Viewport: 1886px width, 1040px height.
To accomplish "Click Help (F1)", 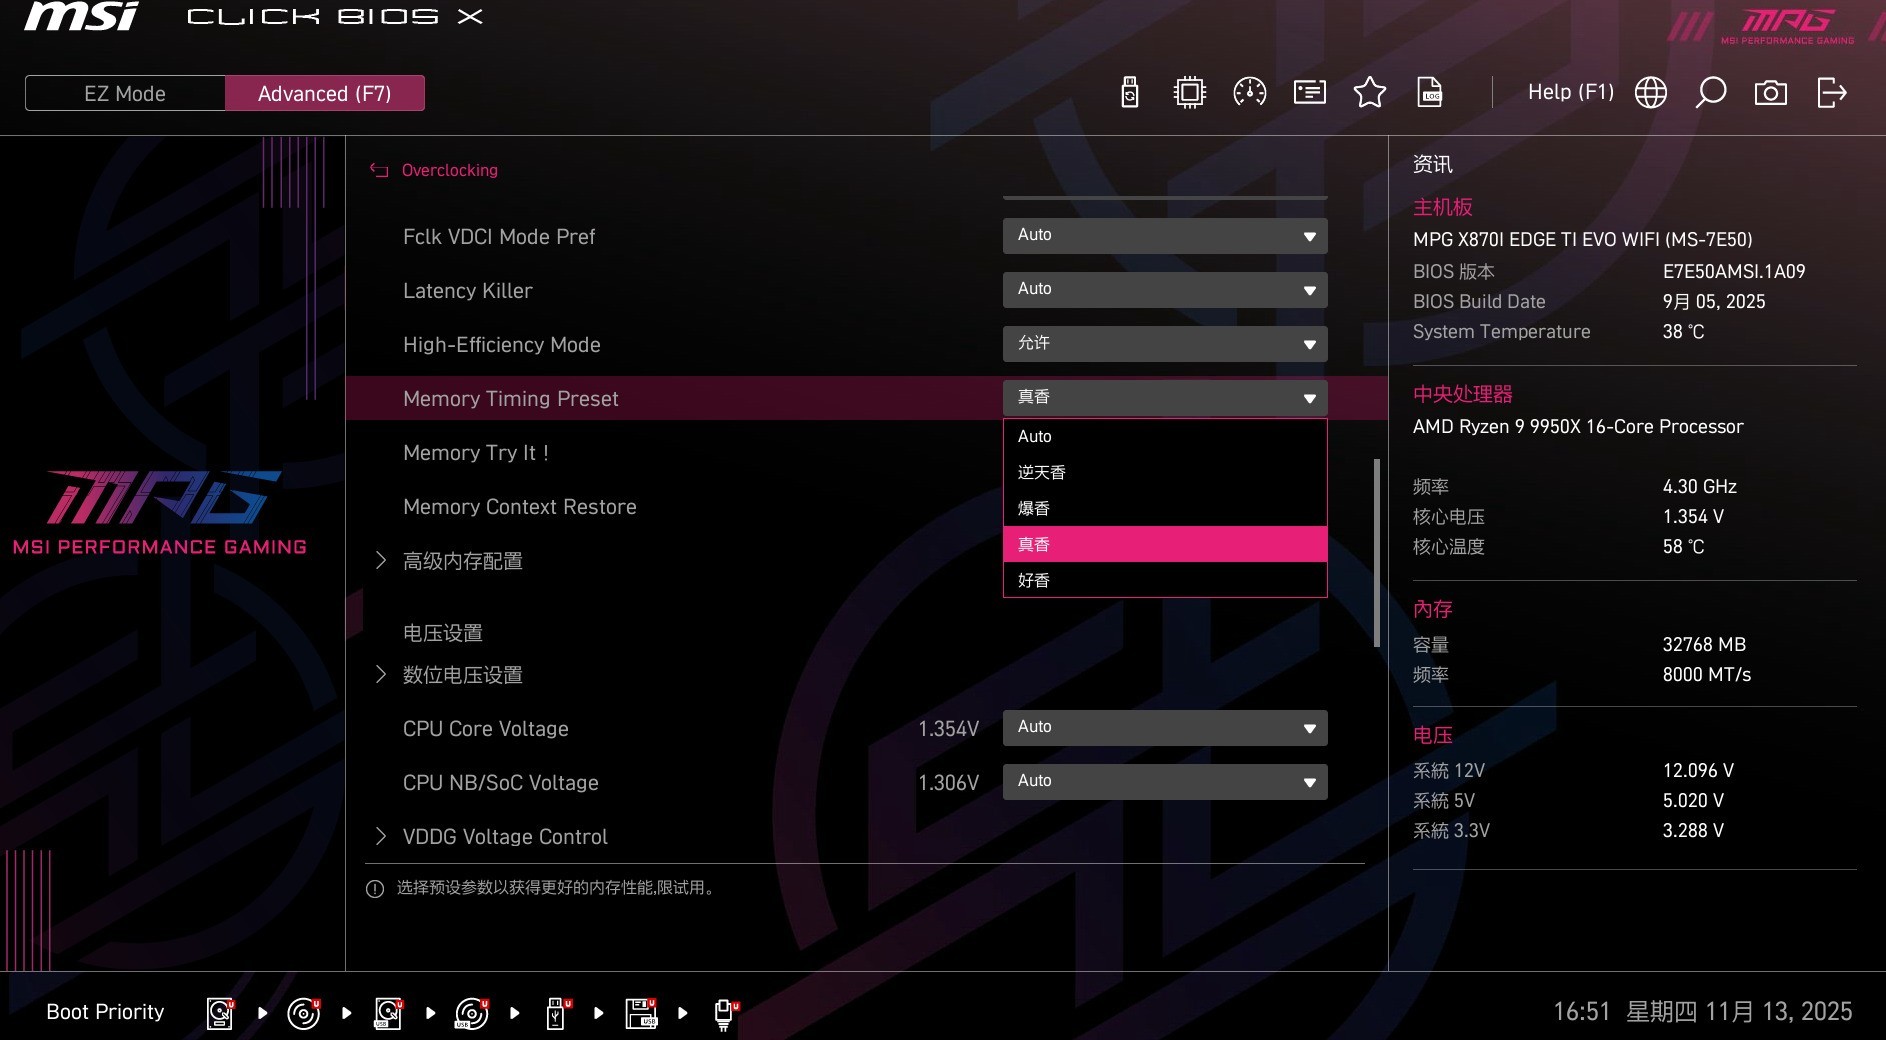I will coord(1568,91).
